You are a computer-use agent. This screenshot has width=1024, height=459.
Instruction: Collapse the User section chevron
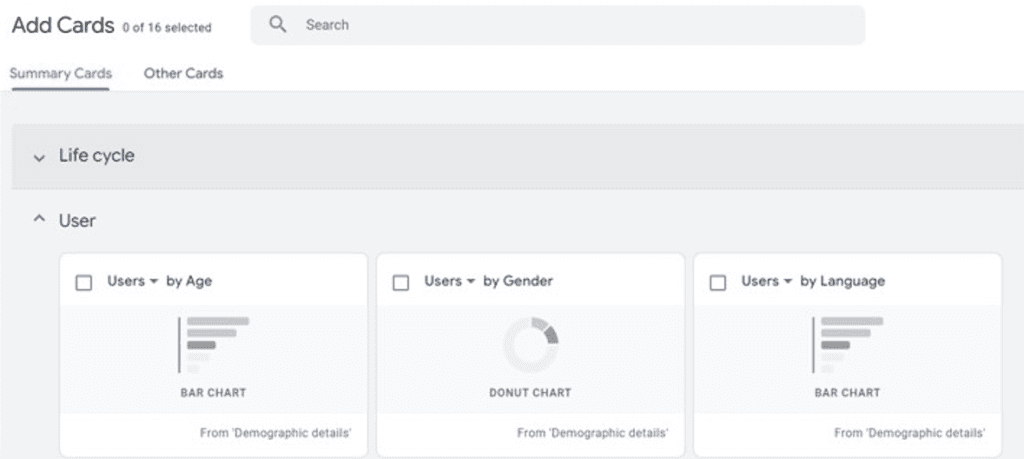tap(39, 220)
